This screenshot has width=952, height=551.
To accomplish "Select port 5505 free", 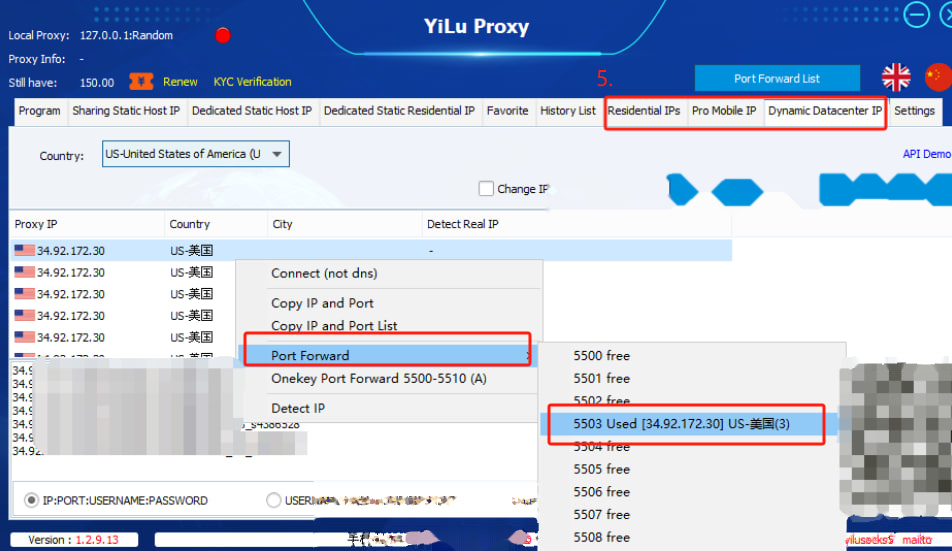I will pyautogui.click(x=602, y=469).
